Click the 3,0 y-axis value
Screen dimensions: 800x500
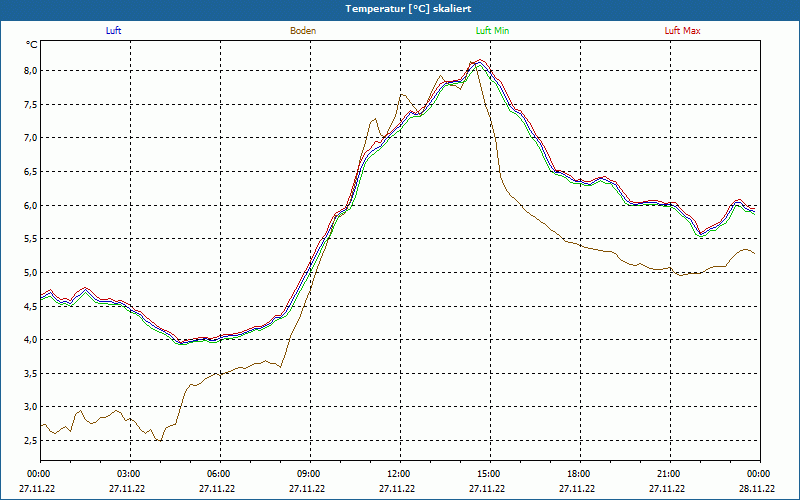[32, 407]
